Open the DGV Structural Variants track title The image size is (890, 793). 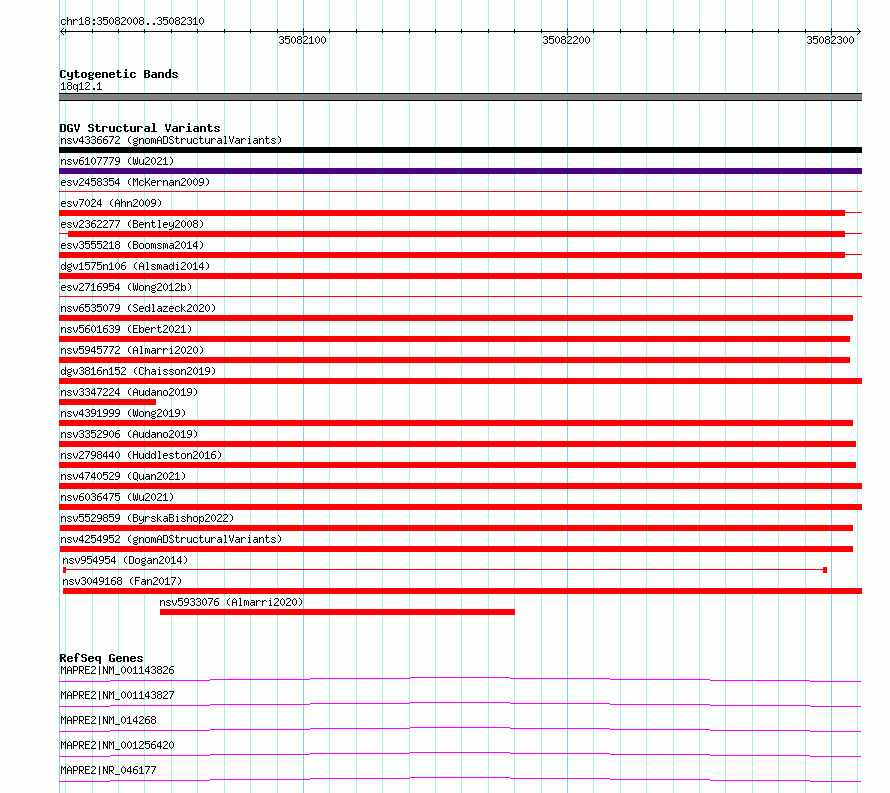pyautogui.click(x=140, y=128)
